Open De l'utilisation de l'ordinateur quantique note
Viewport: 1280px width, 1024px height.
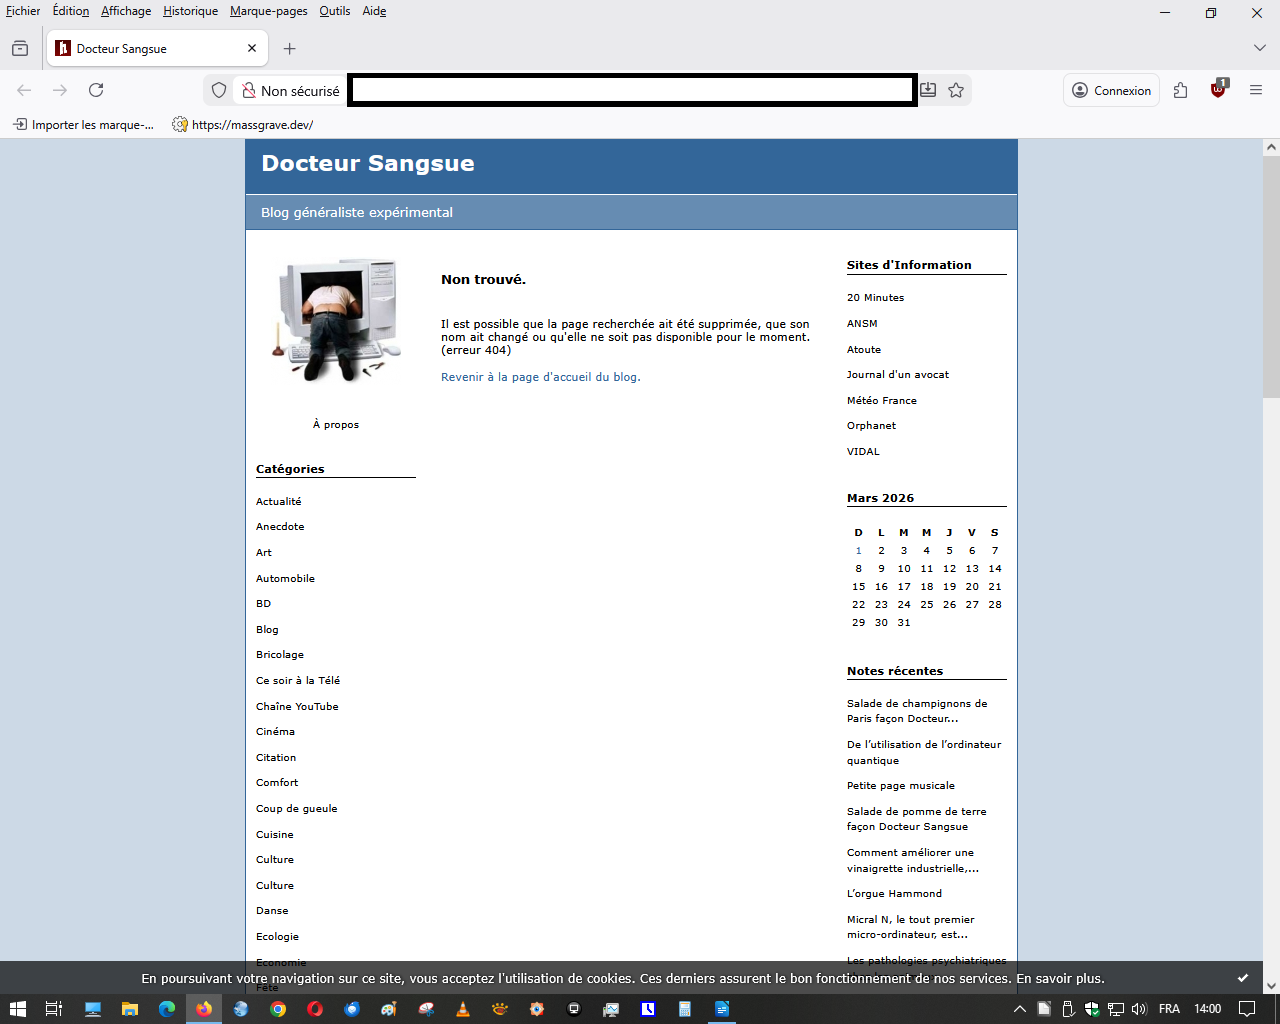pyautogui.click(x=924, y=752)
